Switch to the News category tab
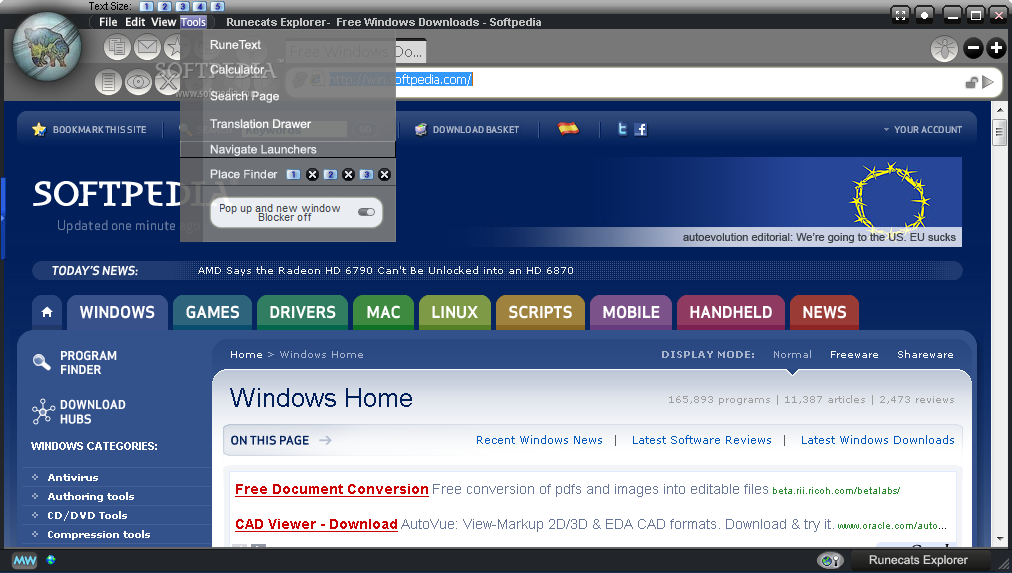The width and height of the screenshot is (1012, 573). click(x=824, y=312)
